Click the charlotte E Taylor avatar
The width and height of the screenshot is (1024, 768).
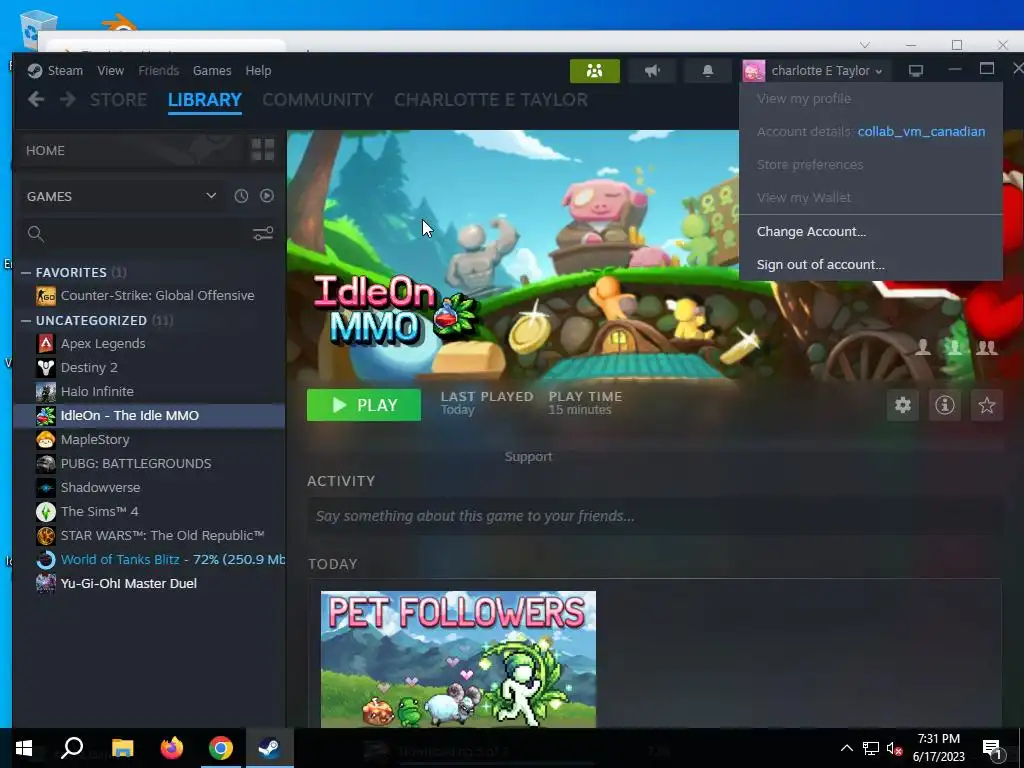[x=754, y=71]
